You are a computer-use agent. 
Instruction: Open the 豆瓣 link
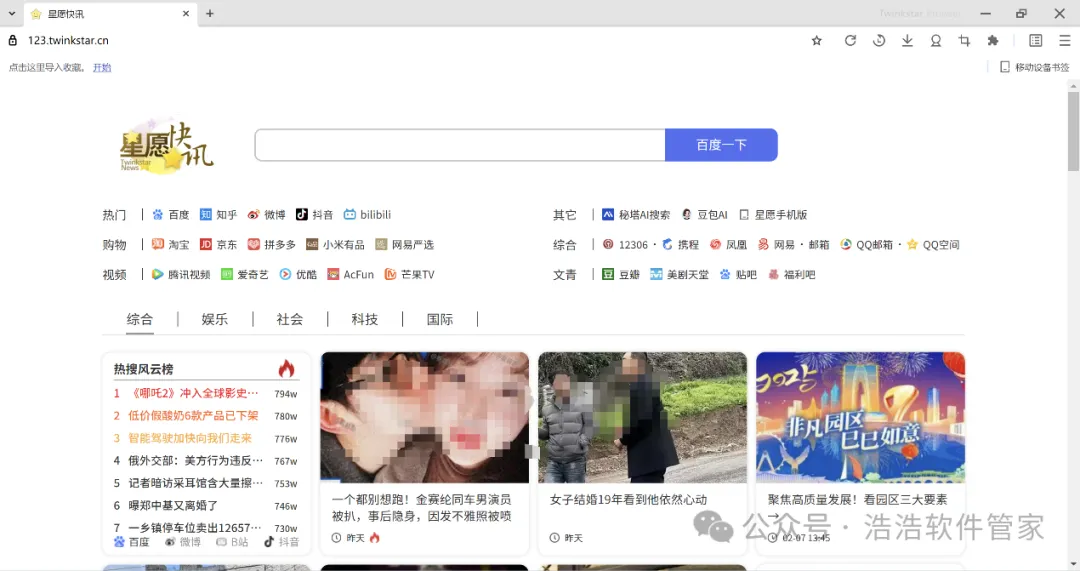click(621, 274)
